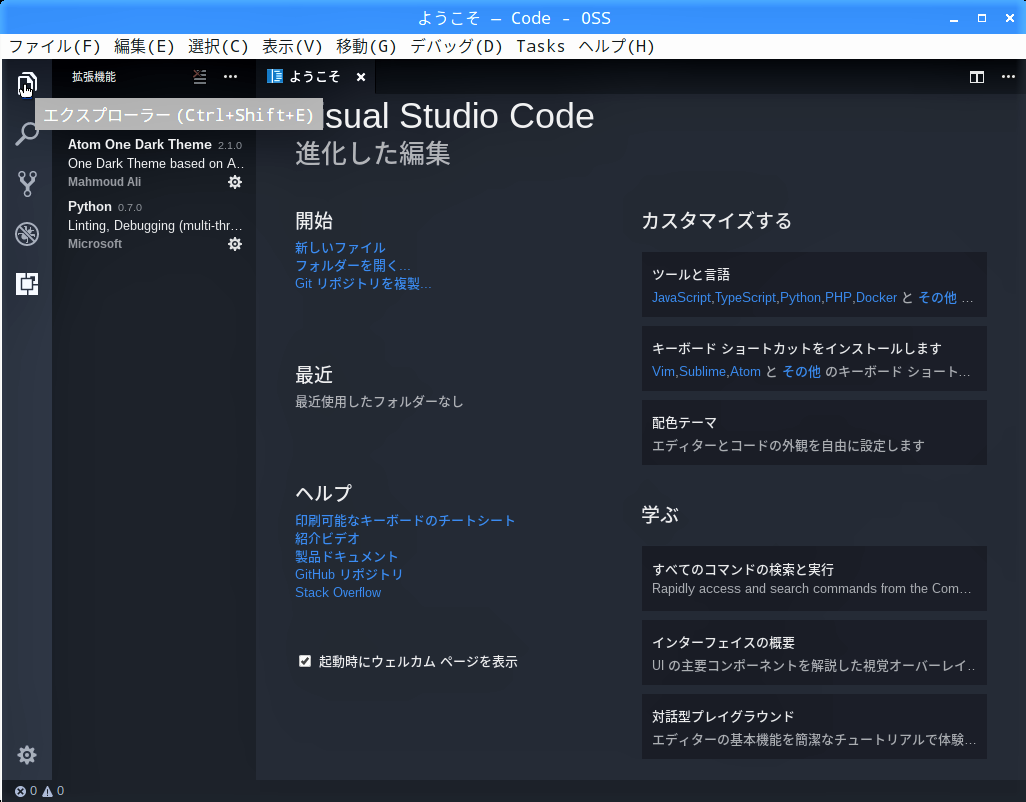Screen dimensions: 1026x802
Task: Select the Python extension in the list
Action: (x=154, y=225)
